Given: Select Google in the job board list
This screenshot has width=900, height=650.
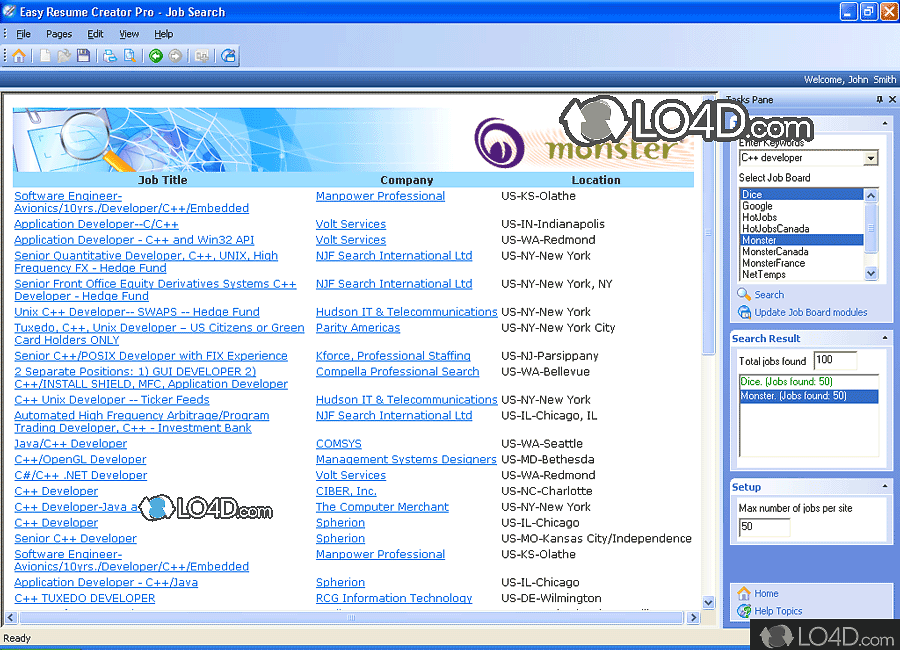Looking at the screenshot, I should [x=801, y=206].
